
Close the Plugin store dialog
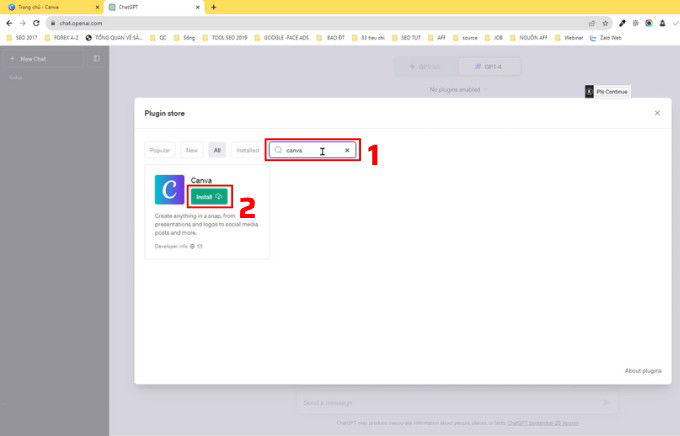coord(657,113)
